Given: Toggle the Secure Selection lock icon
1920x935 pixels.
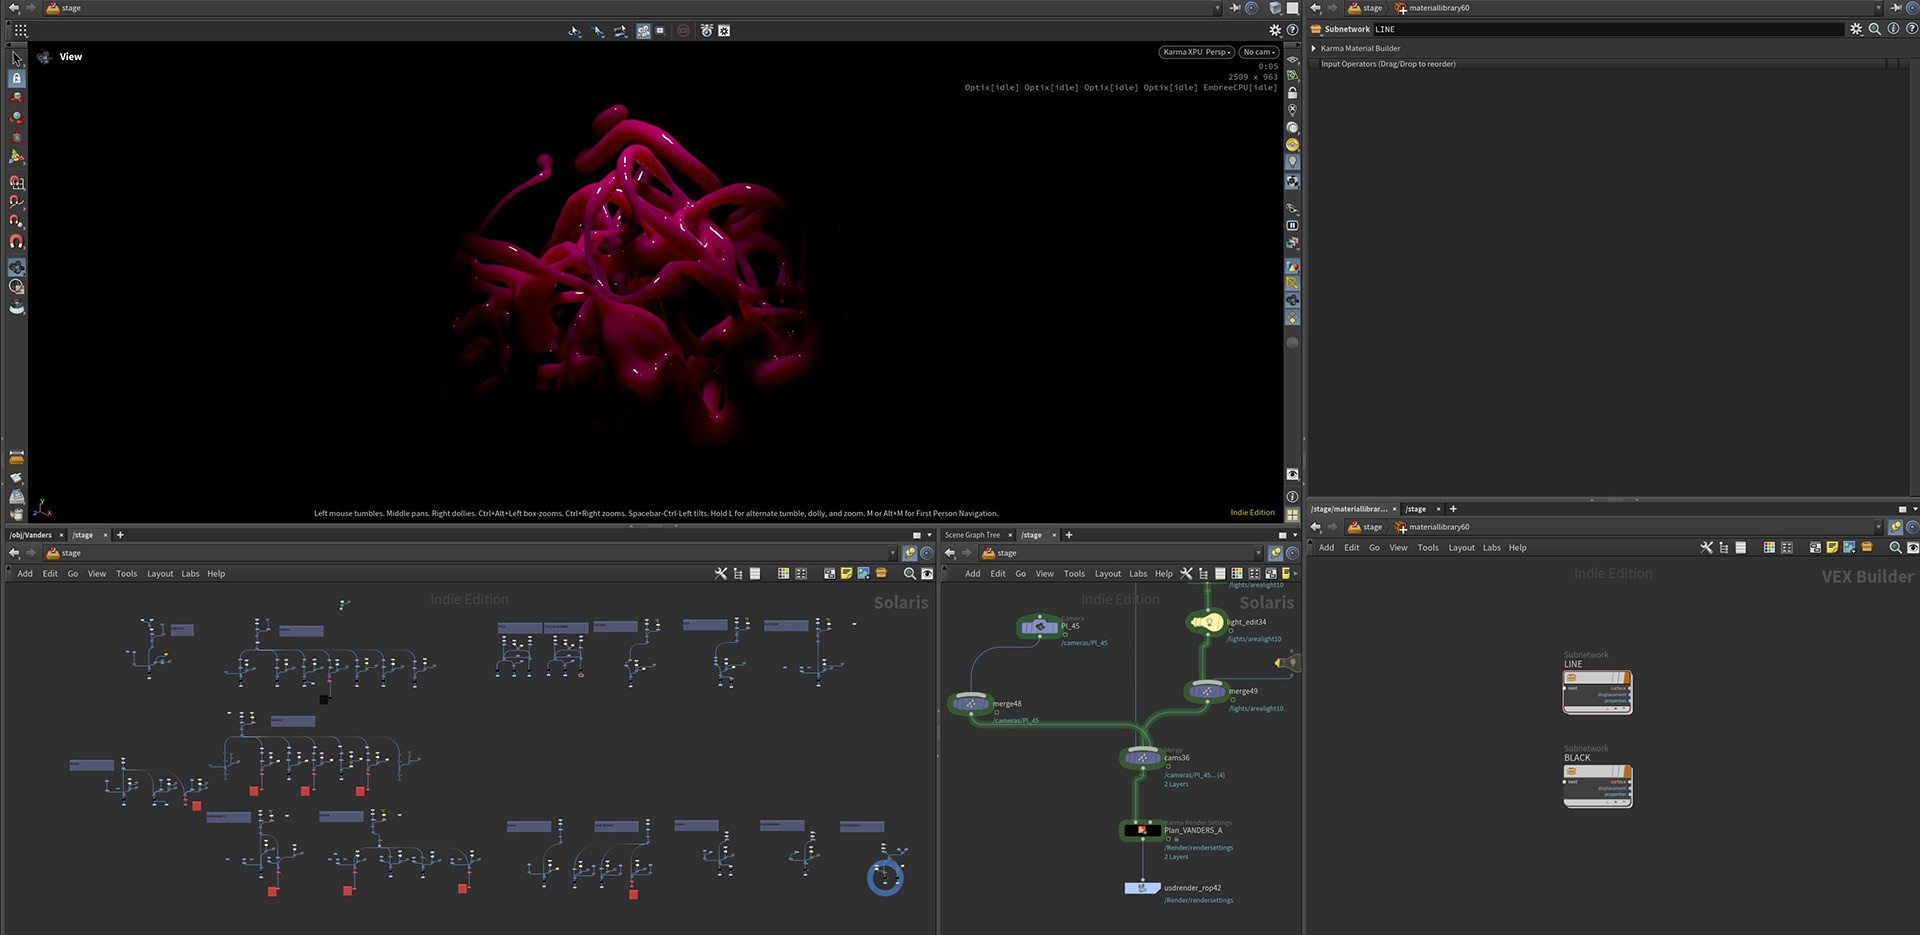Looking at the screenshot, I should pos(17,78).
